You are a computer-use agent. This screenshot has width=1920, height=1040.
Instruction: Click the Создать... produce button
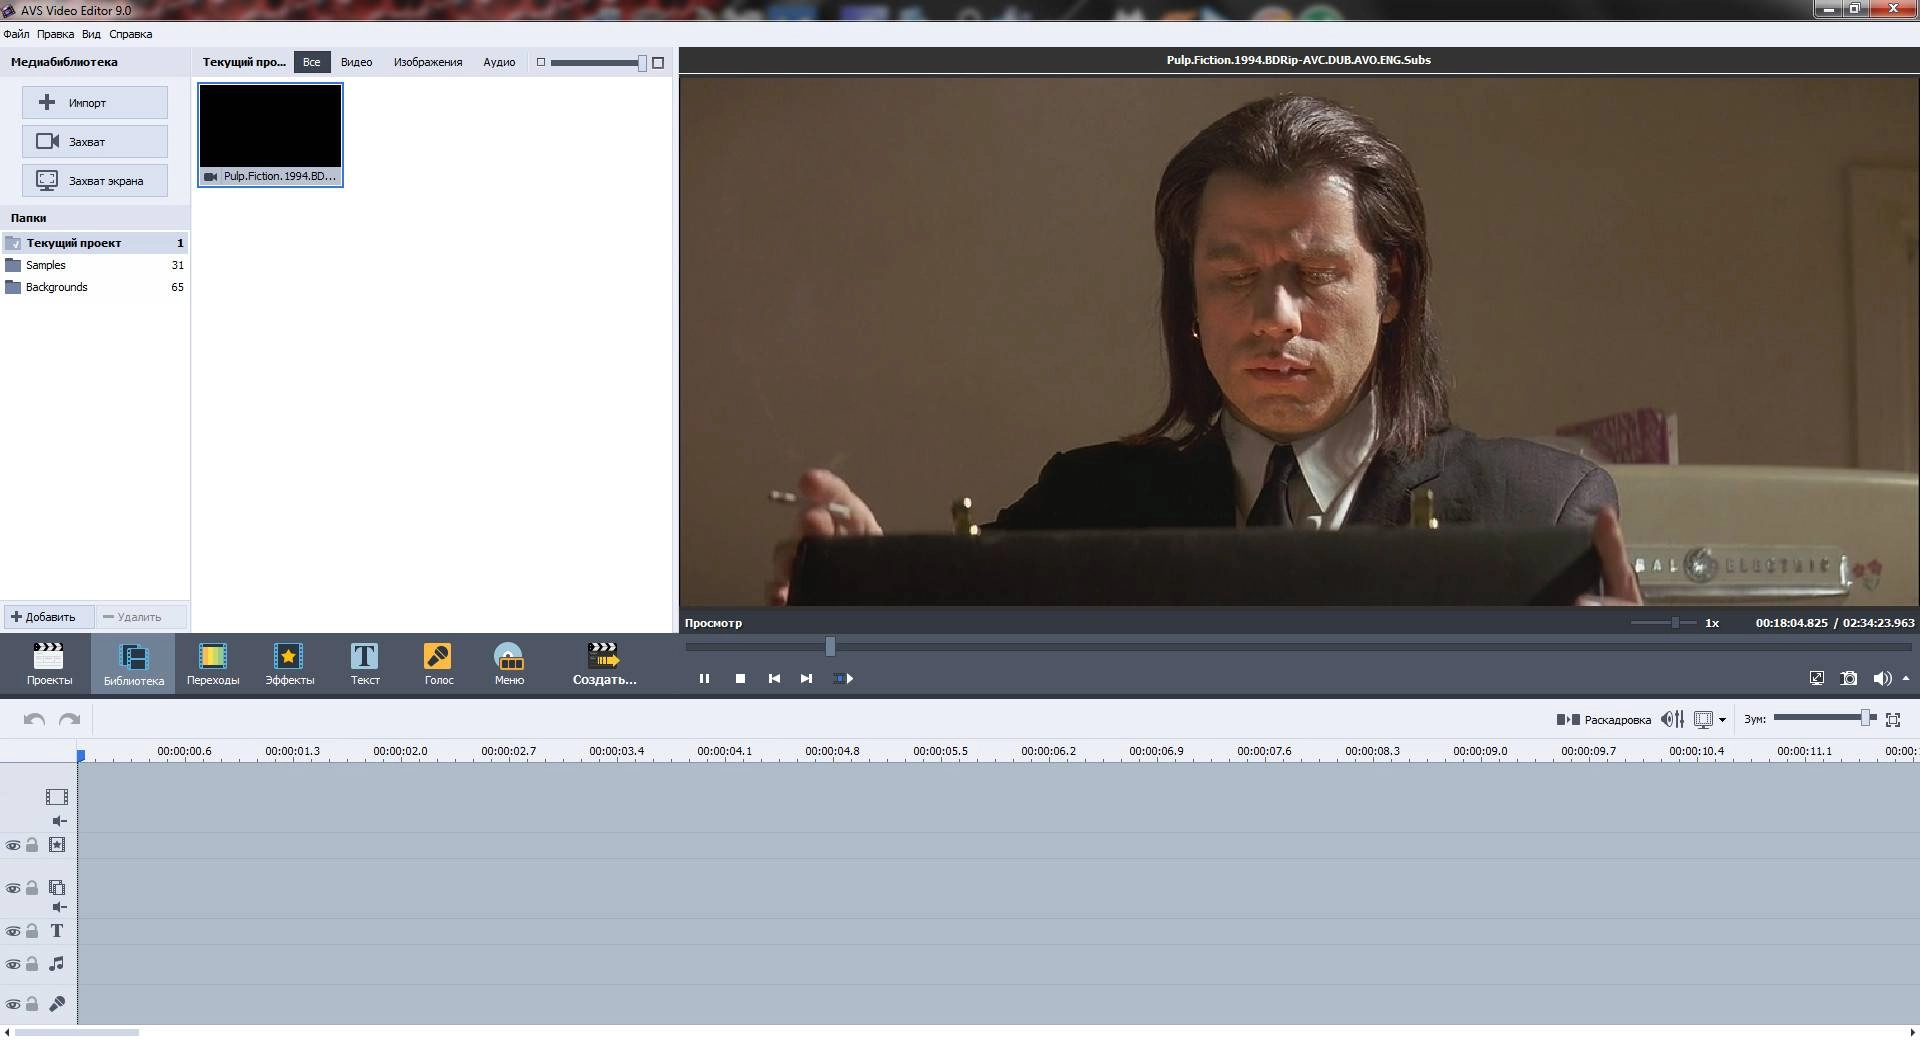(x=604, y=664)
